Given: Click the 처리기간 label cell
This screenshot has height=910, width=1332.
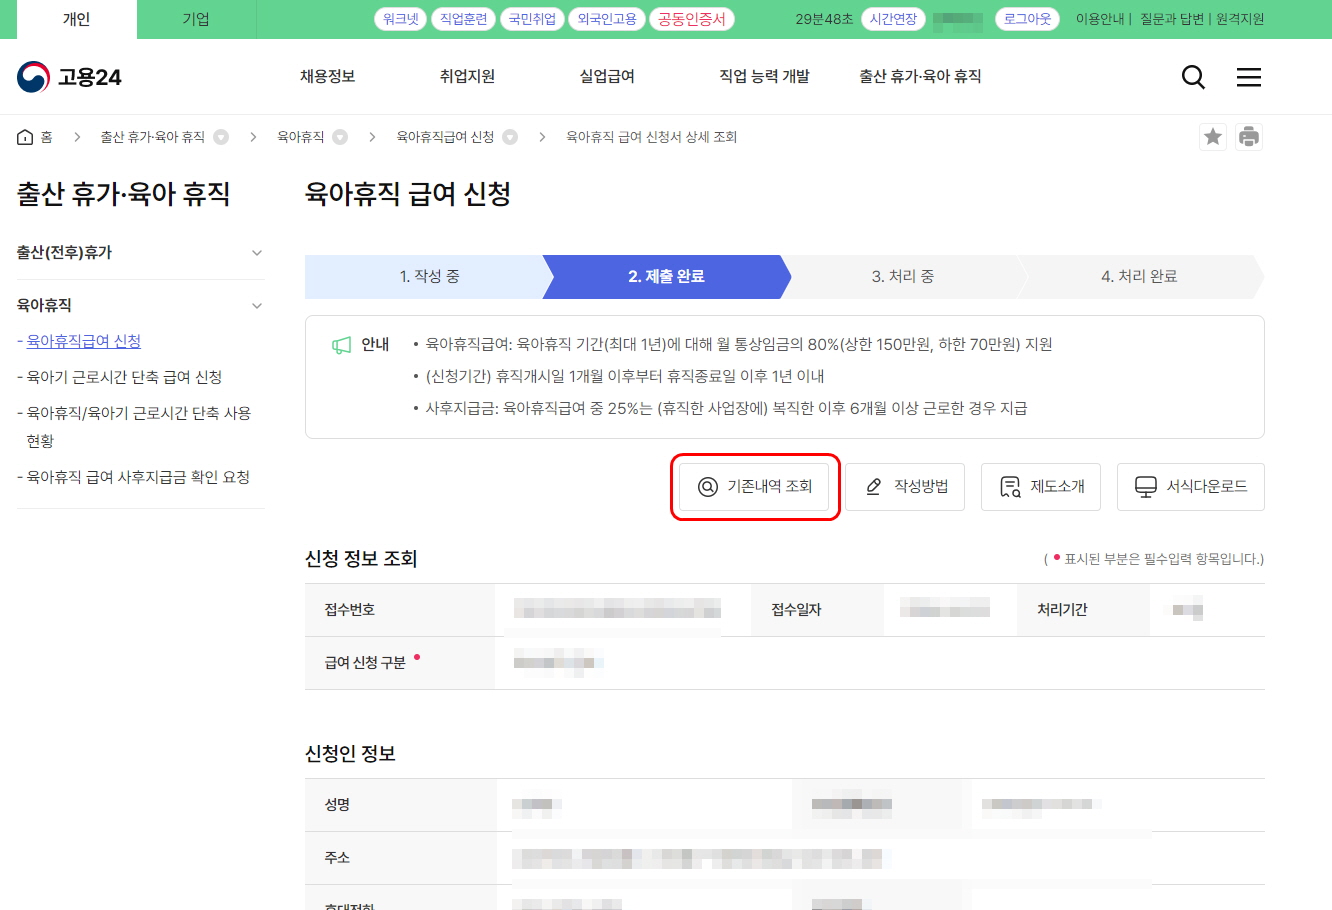Looking at the screenshot, I should tap(1083, 610).
